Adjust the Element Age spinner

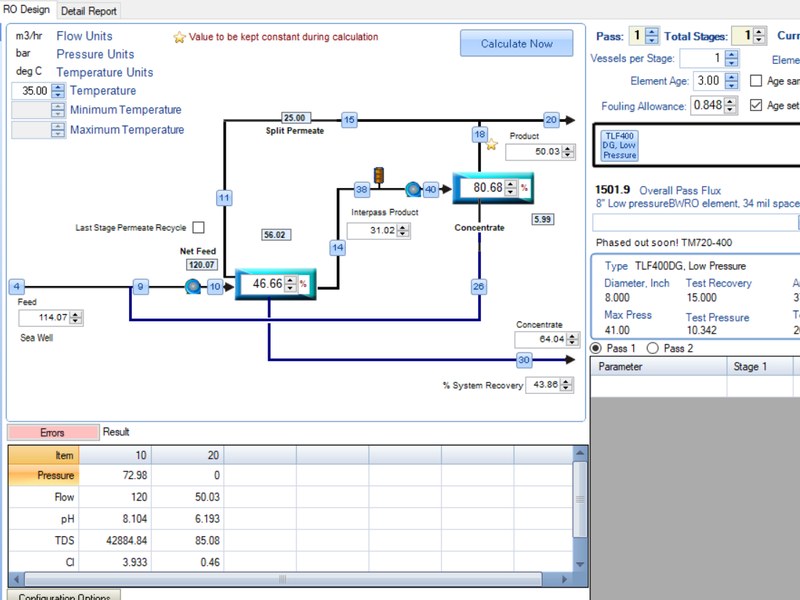(x=731, y=81)
